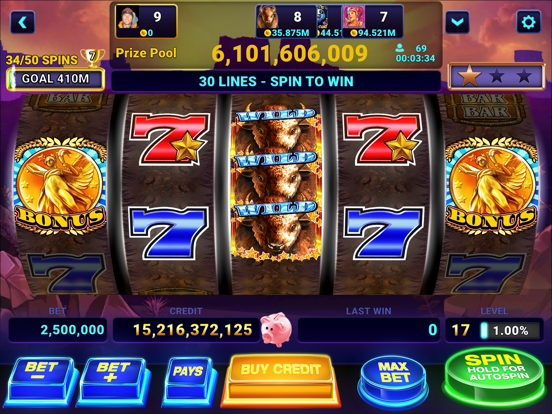Image resolution: width=552 pixels, height=414 pixels.
Task: Tap the GOAL 410M progress bar
Action: click(56, 79)
